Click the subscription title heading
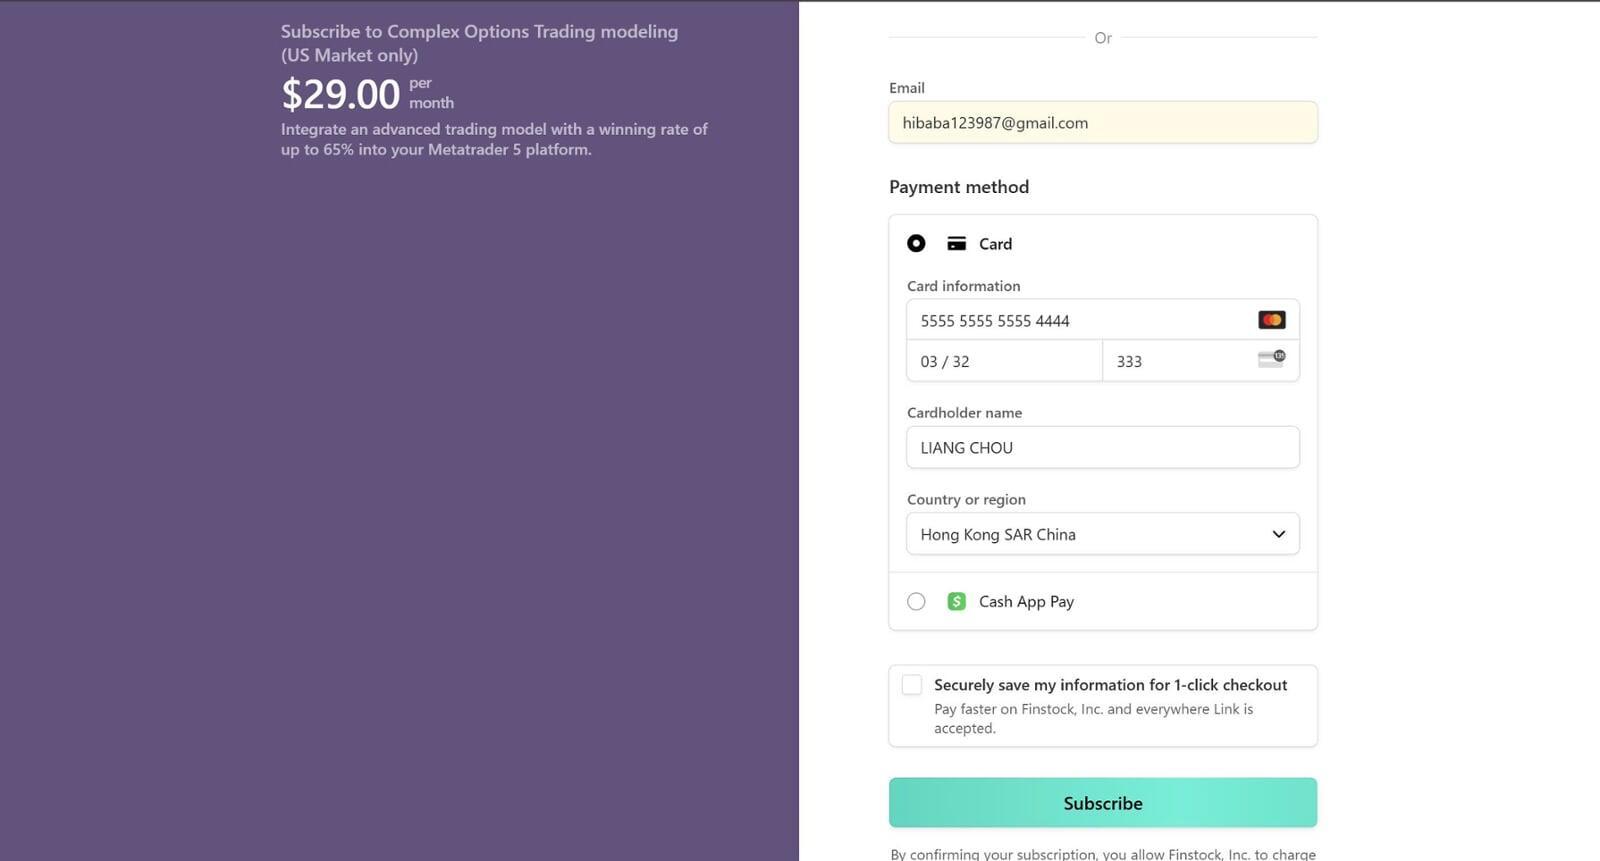 tap(479, 43)
